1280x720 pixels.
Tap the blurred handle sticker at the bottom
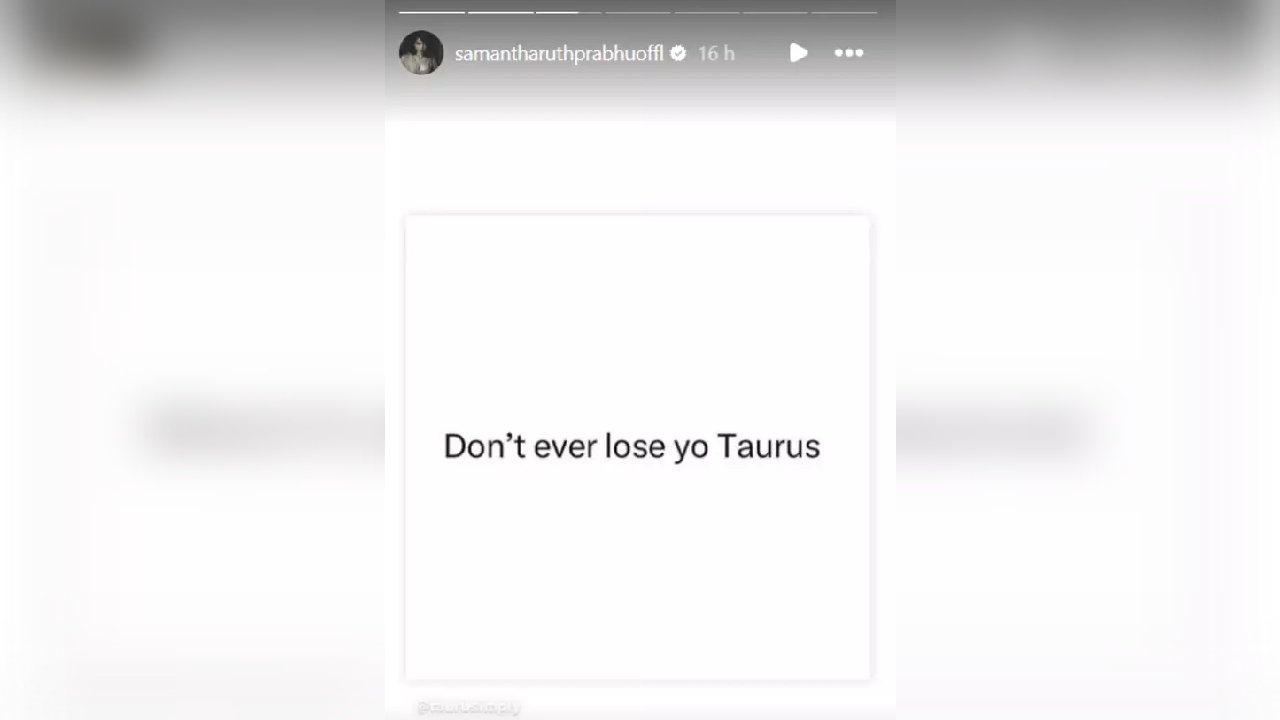pos(469,707)
